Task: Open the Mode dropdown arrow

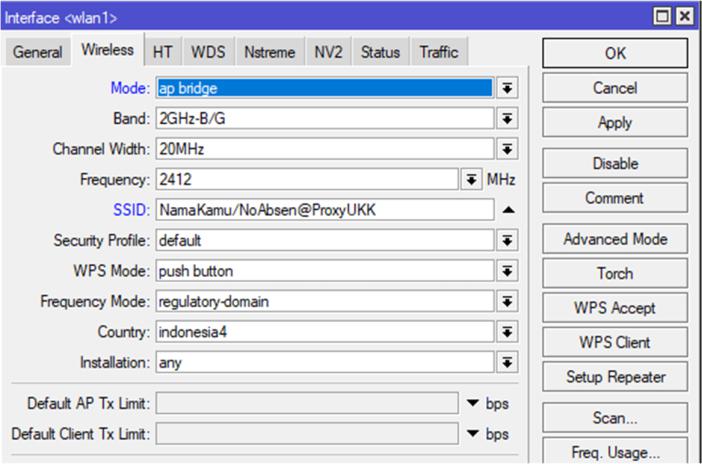Action: (508, 88)
